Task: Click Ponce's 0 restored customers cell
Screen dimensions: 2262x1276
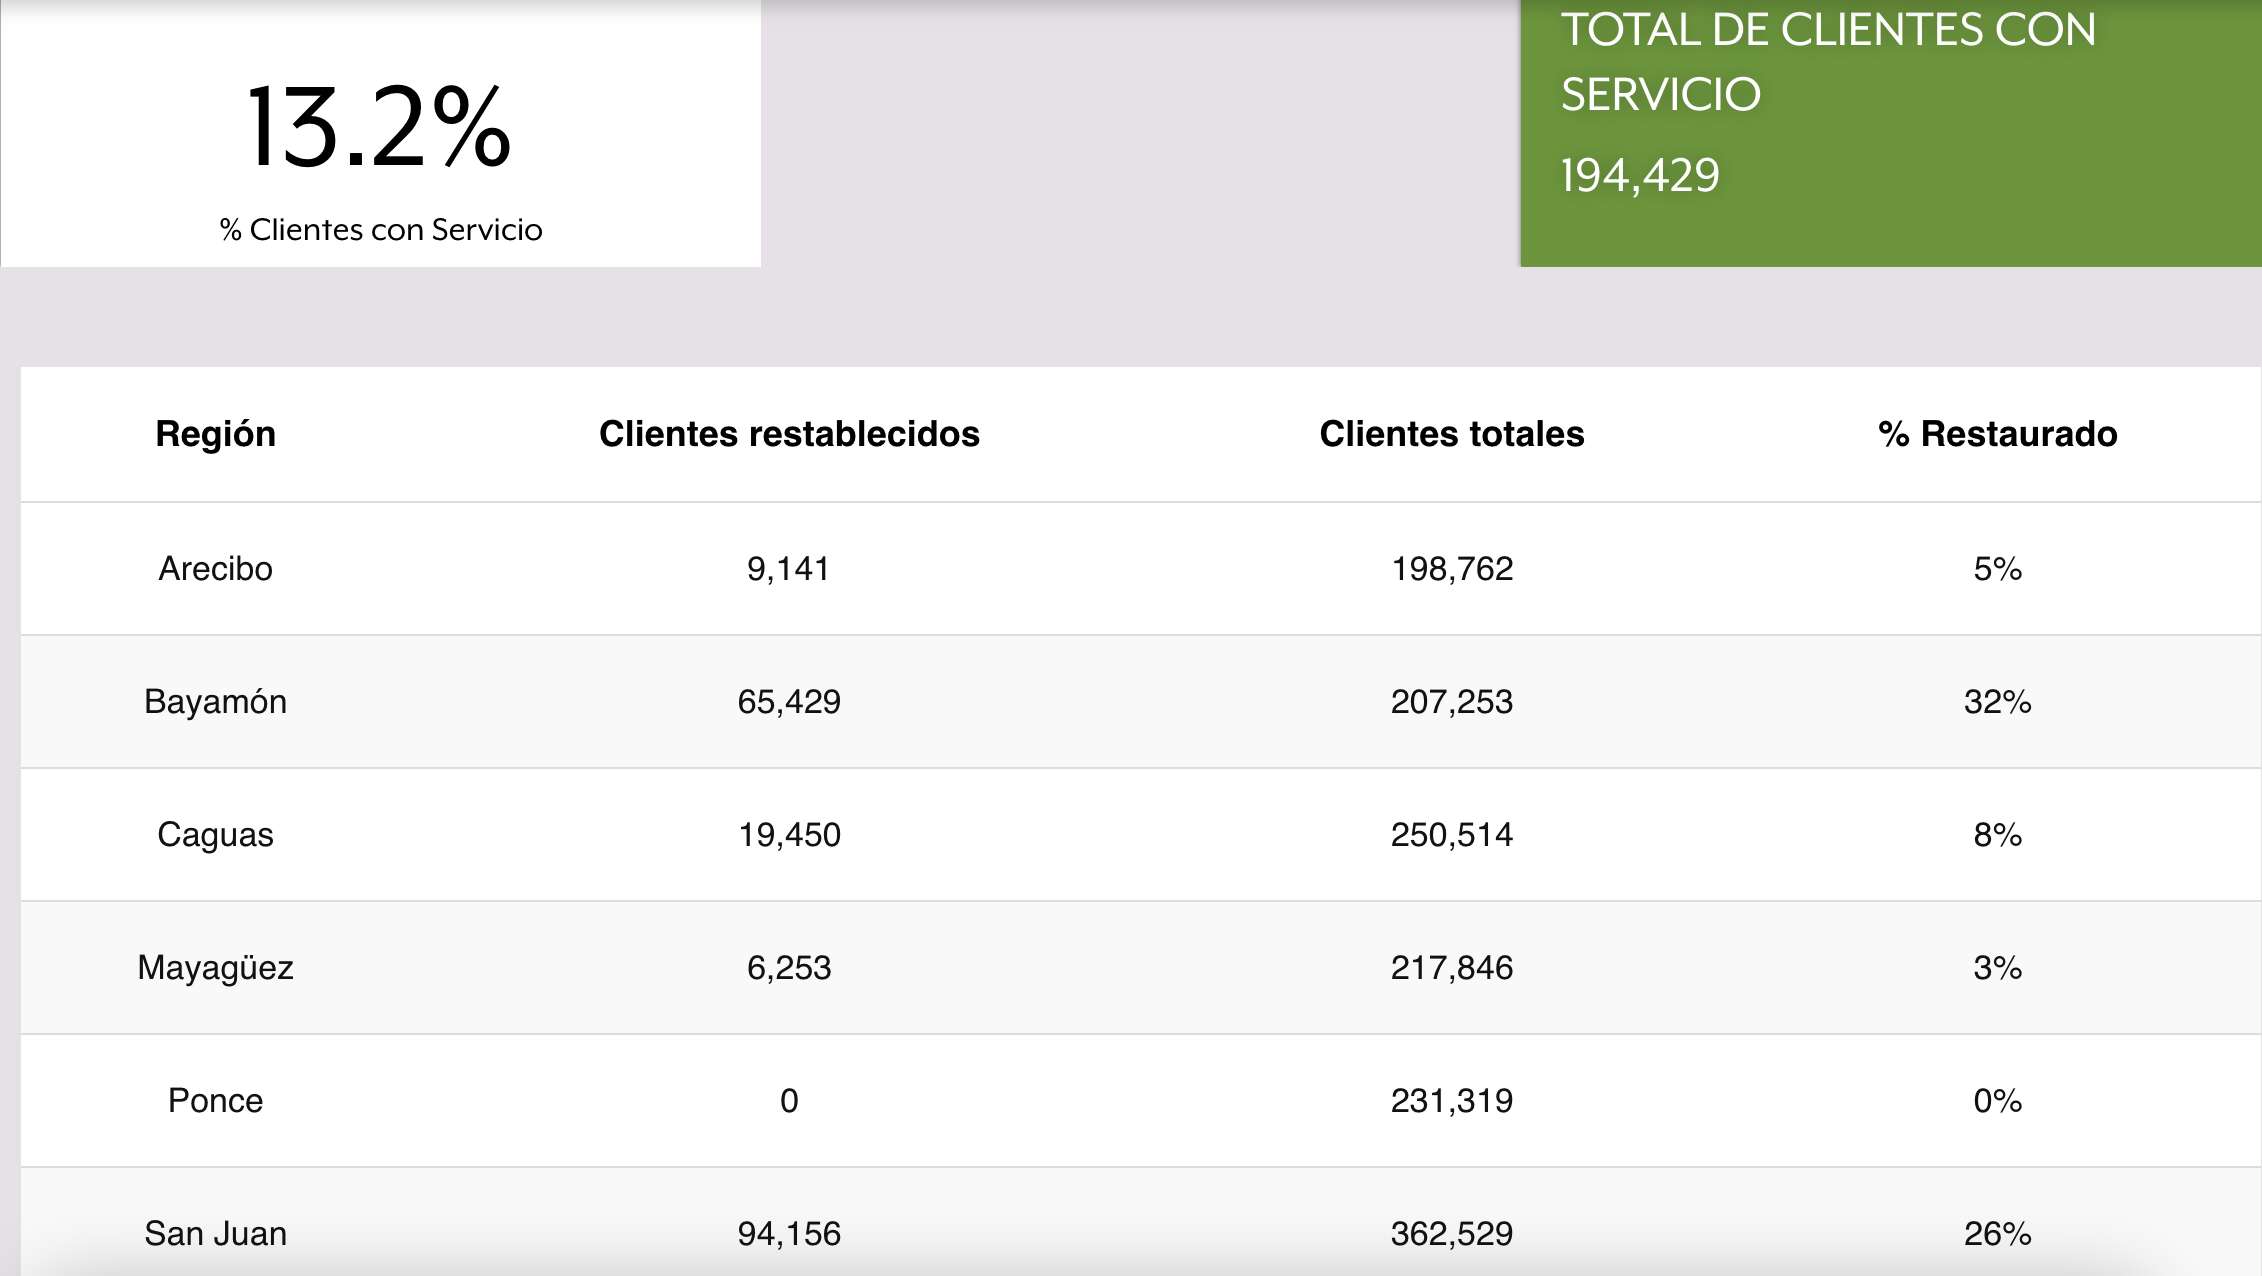Action: click(x=791, y=1100)
